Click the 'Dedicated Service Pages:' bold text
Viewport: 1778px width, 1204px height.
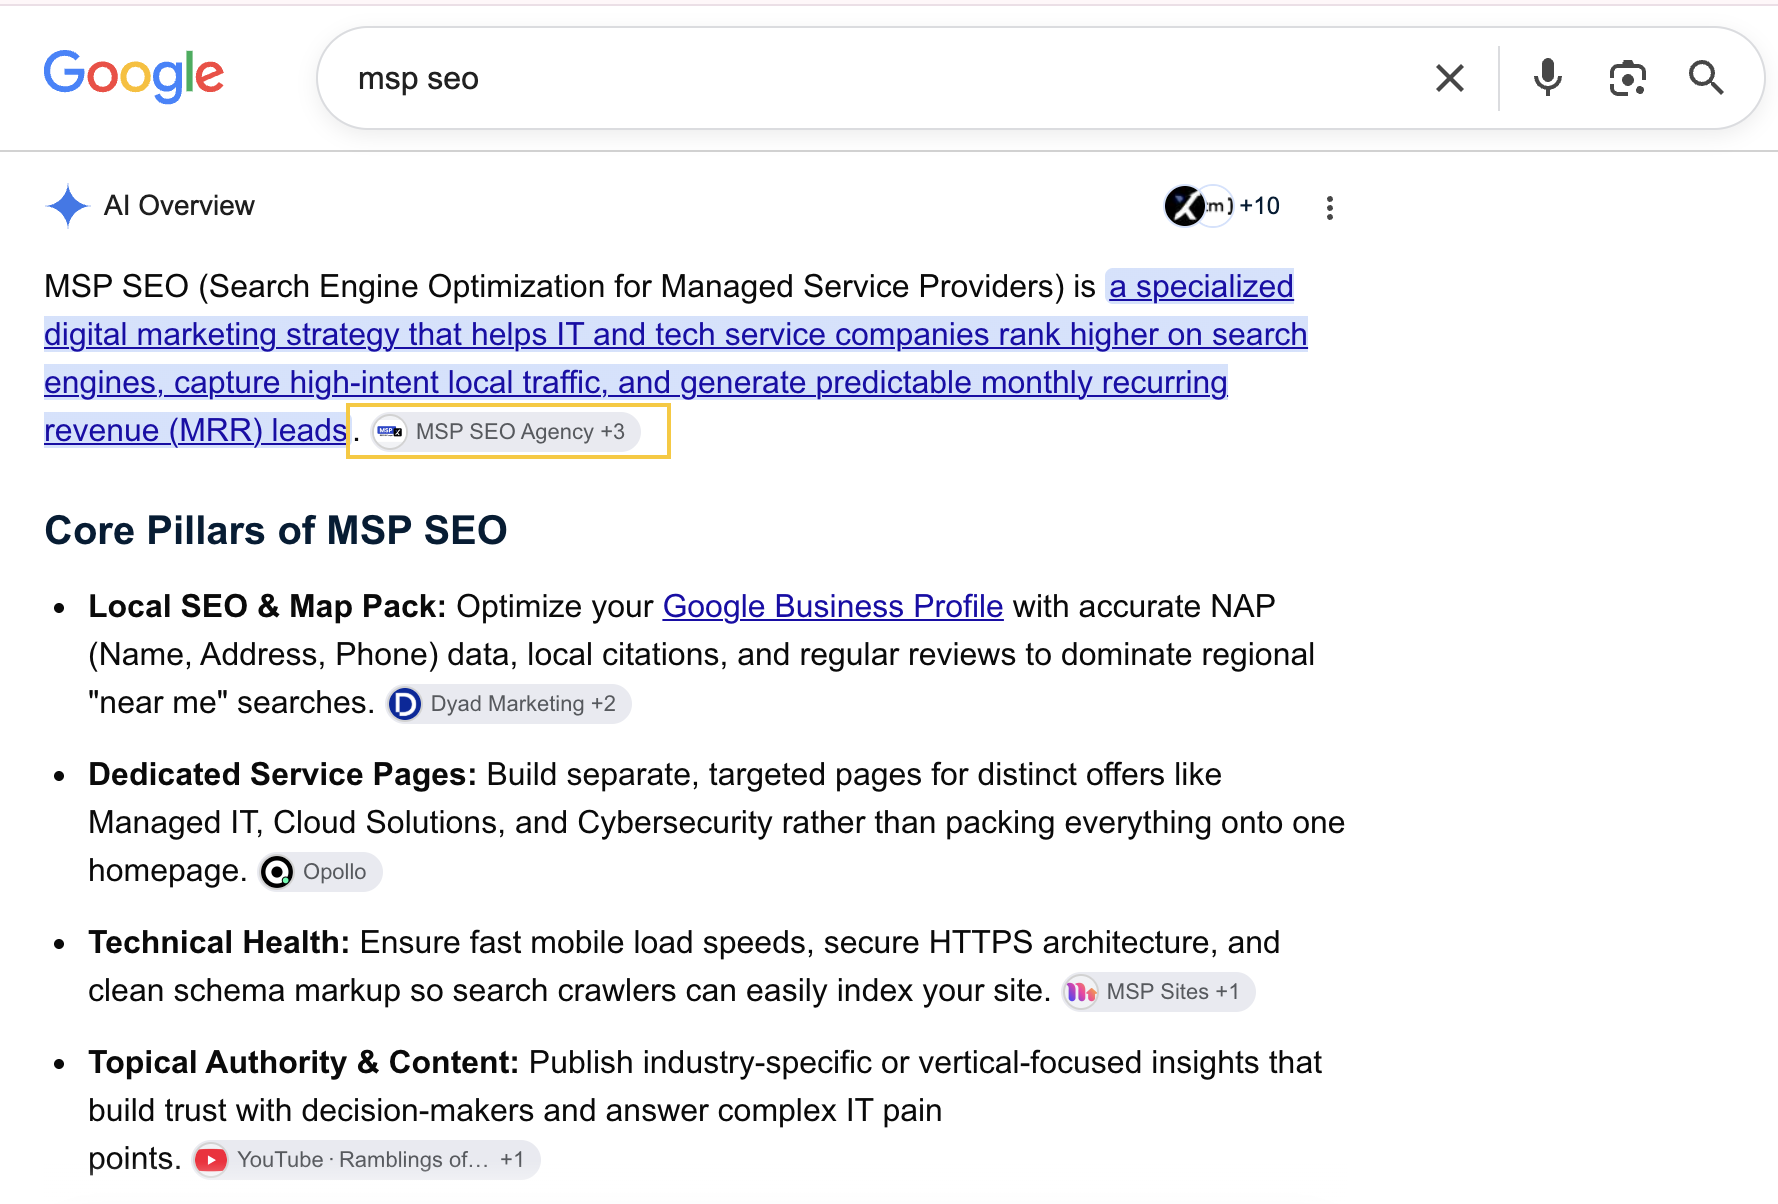283,774
